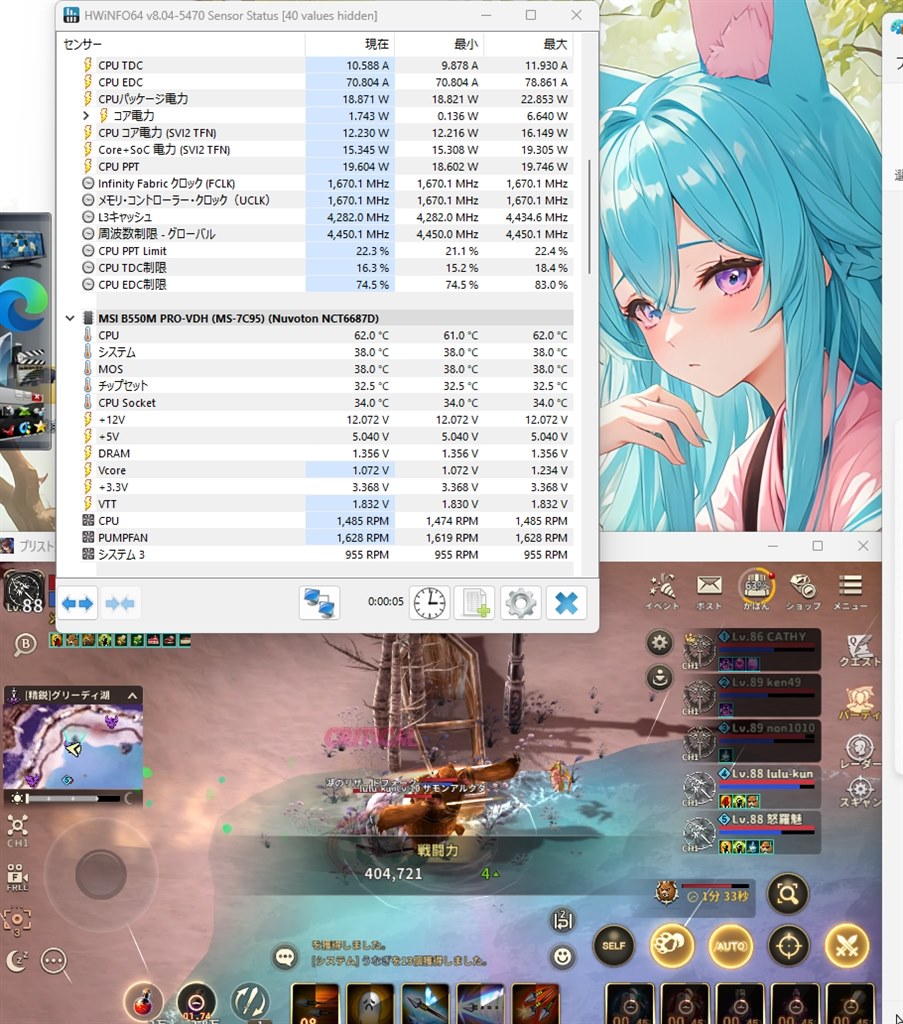Click the glowing pet paw skill button

point(672,946)
